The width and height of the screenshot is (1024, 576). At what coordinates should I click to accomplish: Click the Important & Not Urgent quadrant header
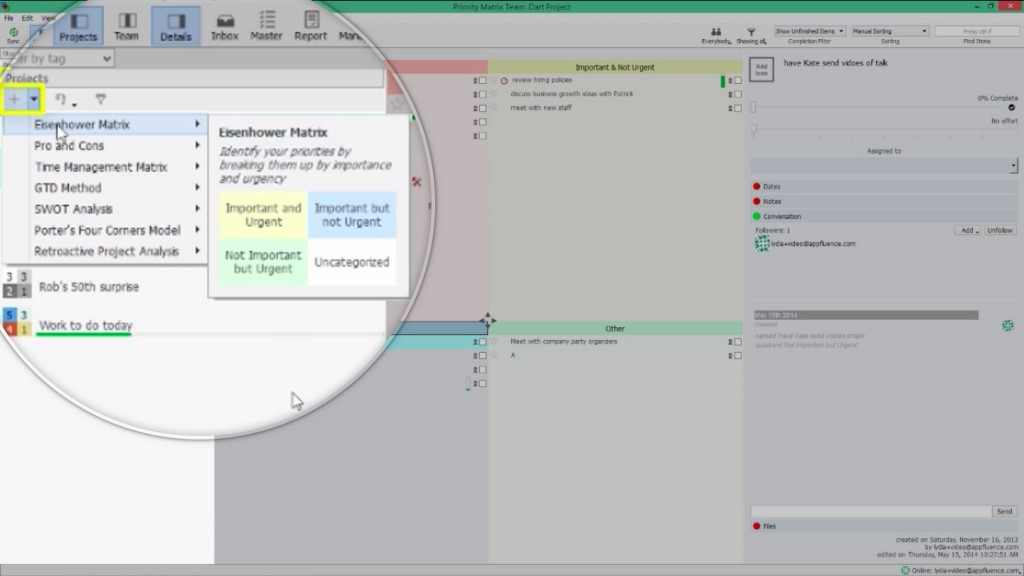point(615,67)
